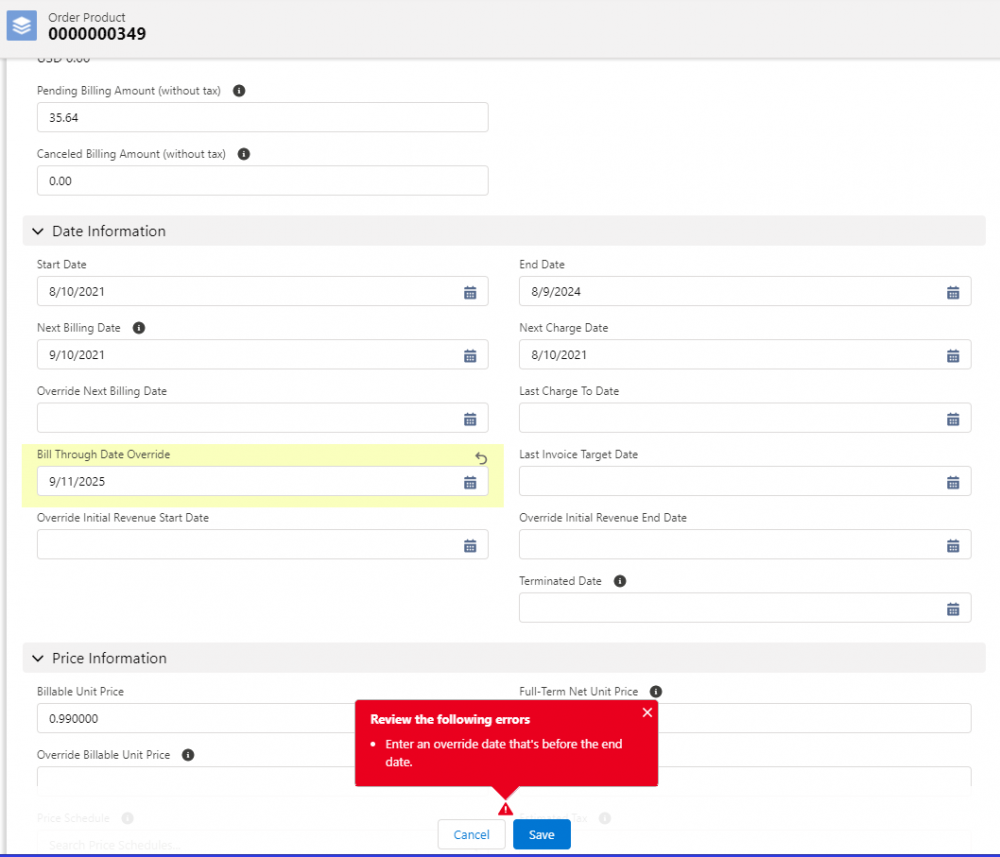1000x857 pixels.
Task: Open the Next Billing Date calendar picker
Action: point(470,355)
